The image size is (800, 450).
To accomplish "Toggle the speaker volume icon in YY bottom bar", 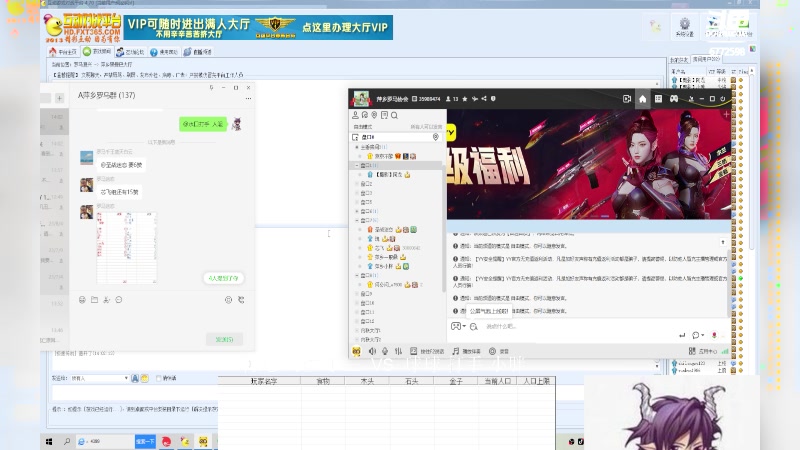I will tap(372, 351).
